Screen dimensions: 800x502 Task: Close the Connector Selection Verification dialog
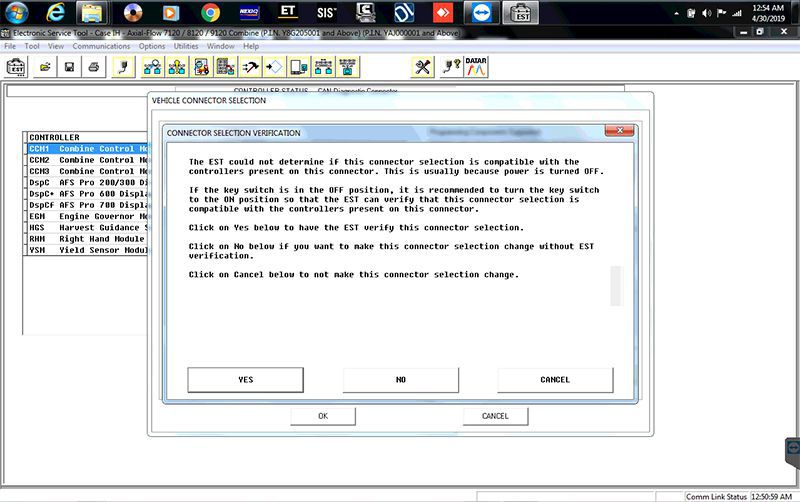pos(619,131)
